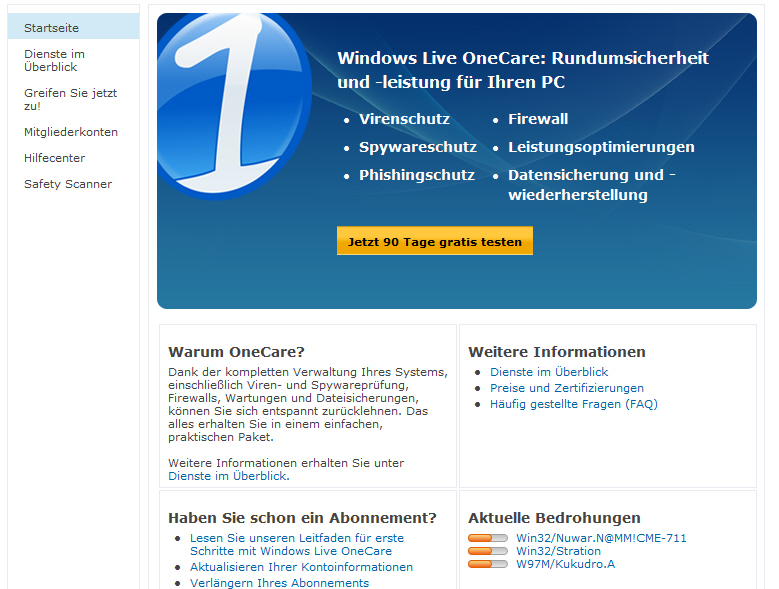Click the Warum OneCare? heading
Screen dimensions: 779x589
(x=236, y=352)
